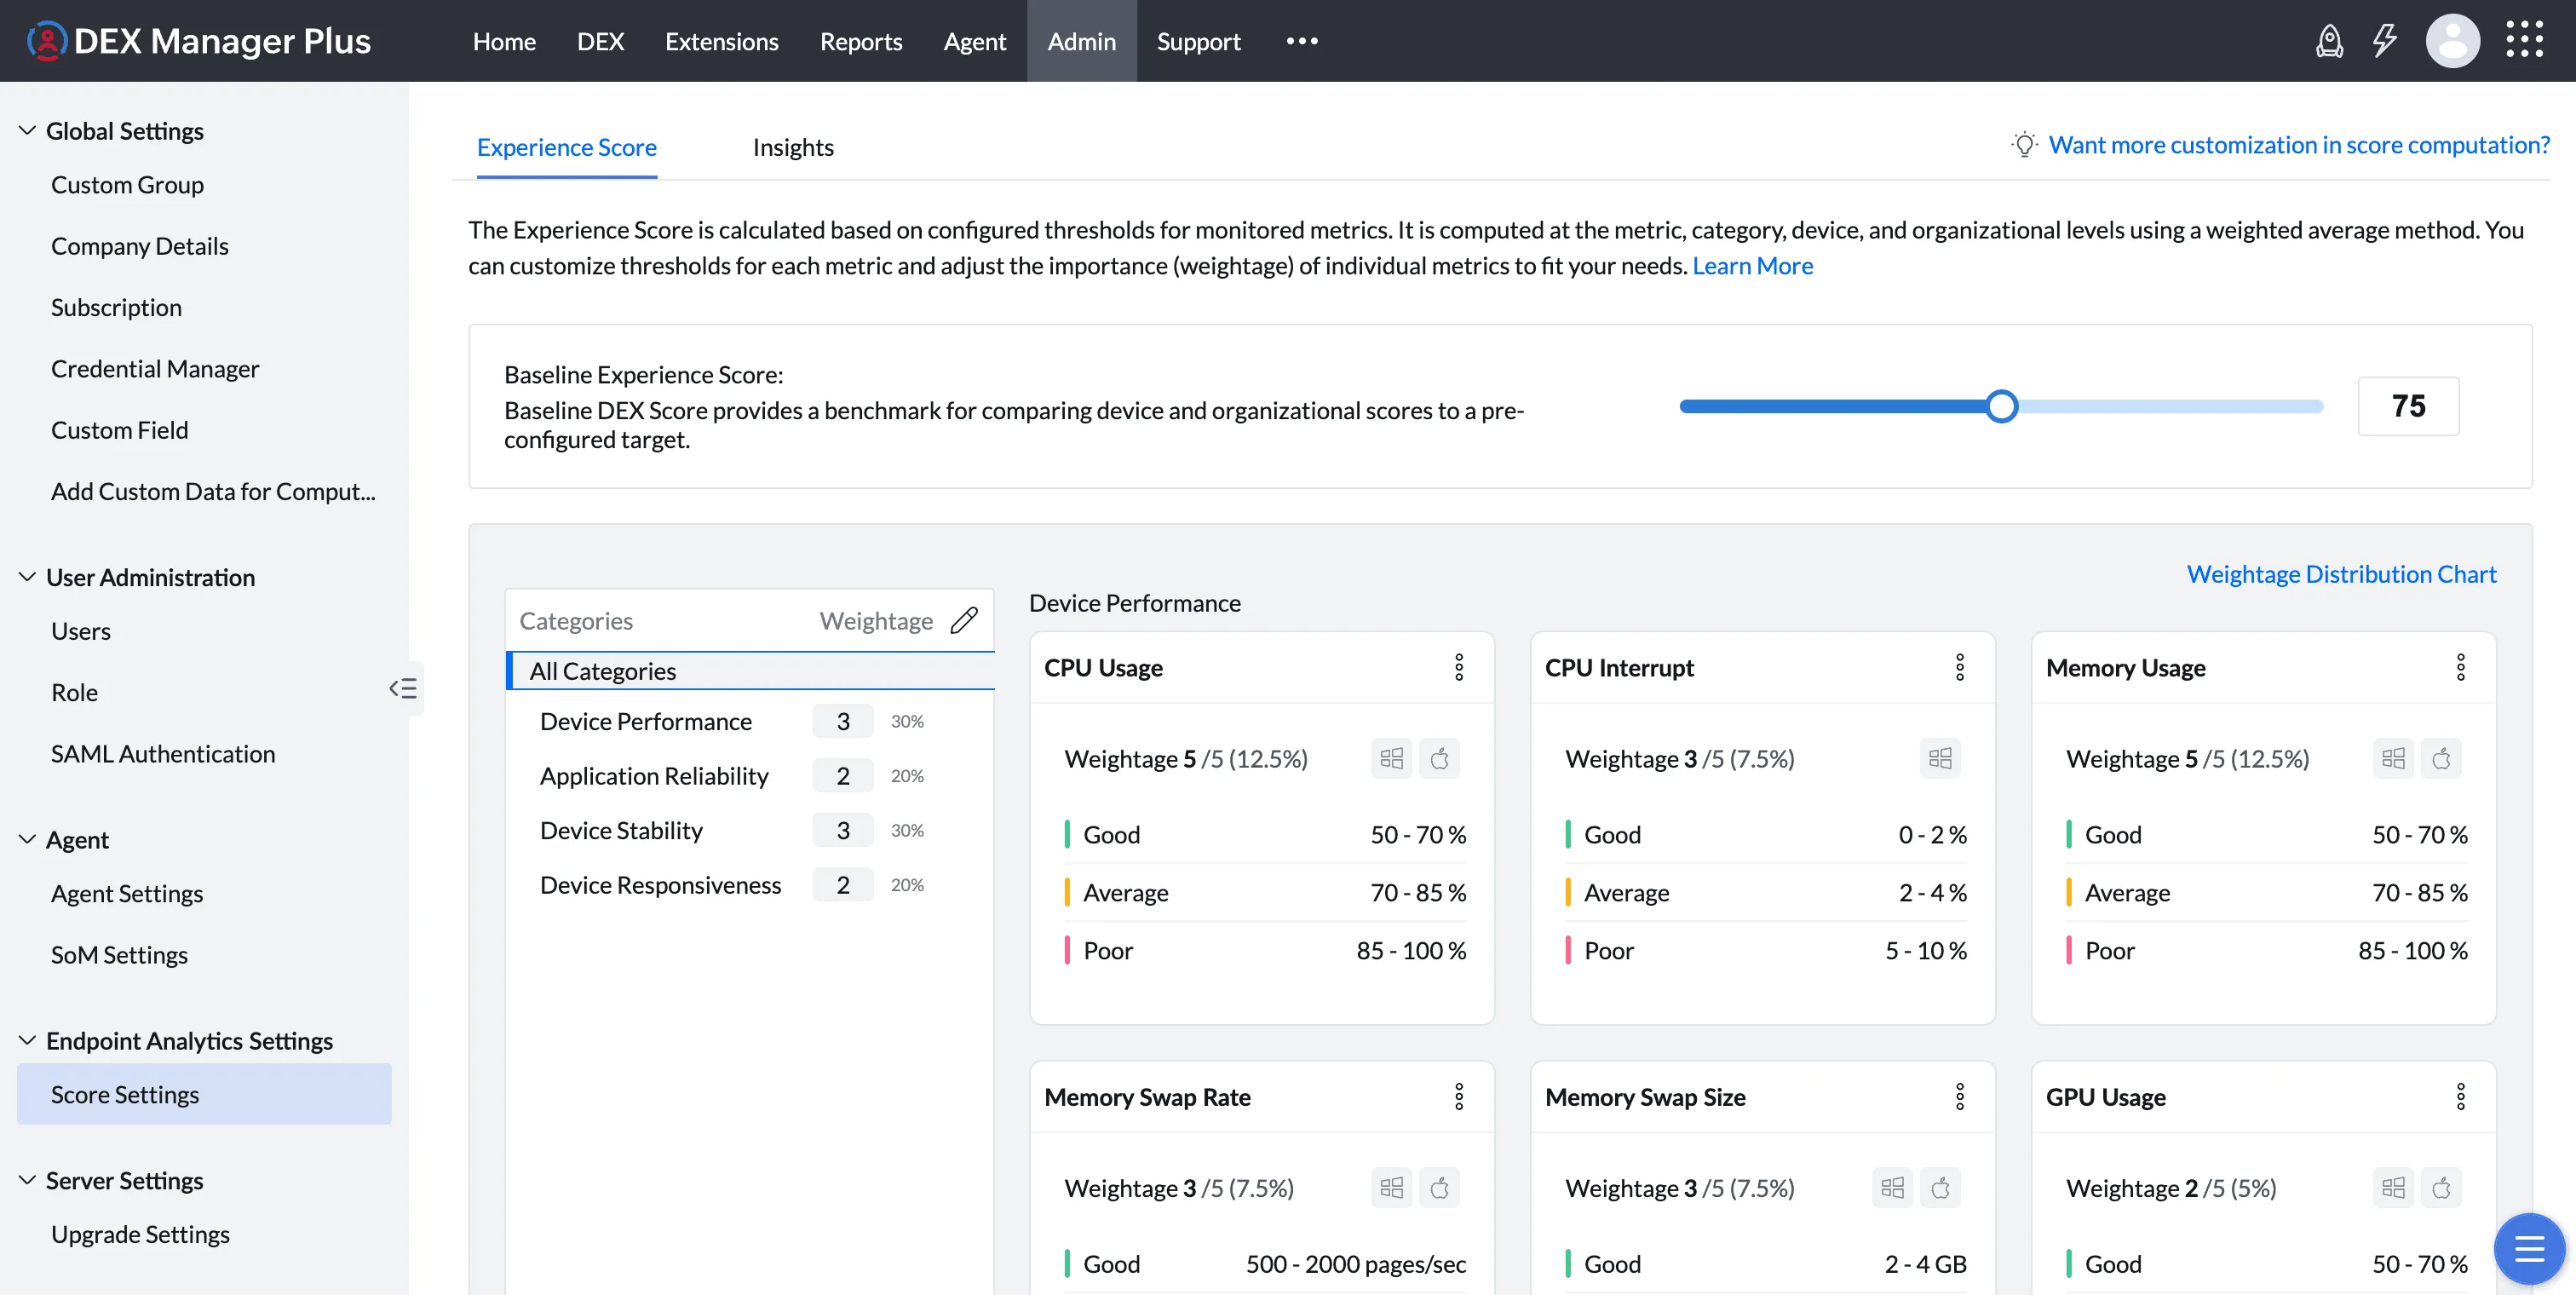Click the lightbulb customization tip icon
This screenshot has height=1295, width=2576.
2024,145
